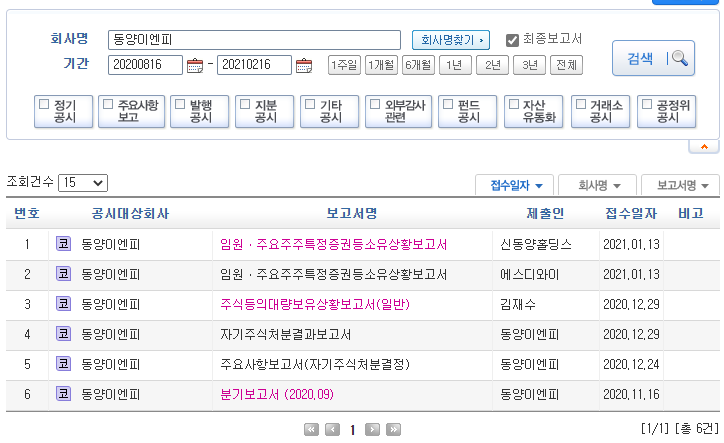
Task: Check the 외부감사관련 checkbox
Action: pyautogui.click(x=375, y=104)
